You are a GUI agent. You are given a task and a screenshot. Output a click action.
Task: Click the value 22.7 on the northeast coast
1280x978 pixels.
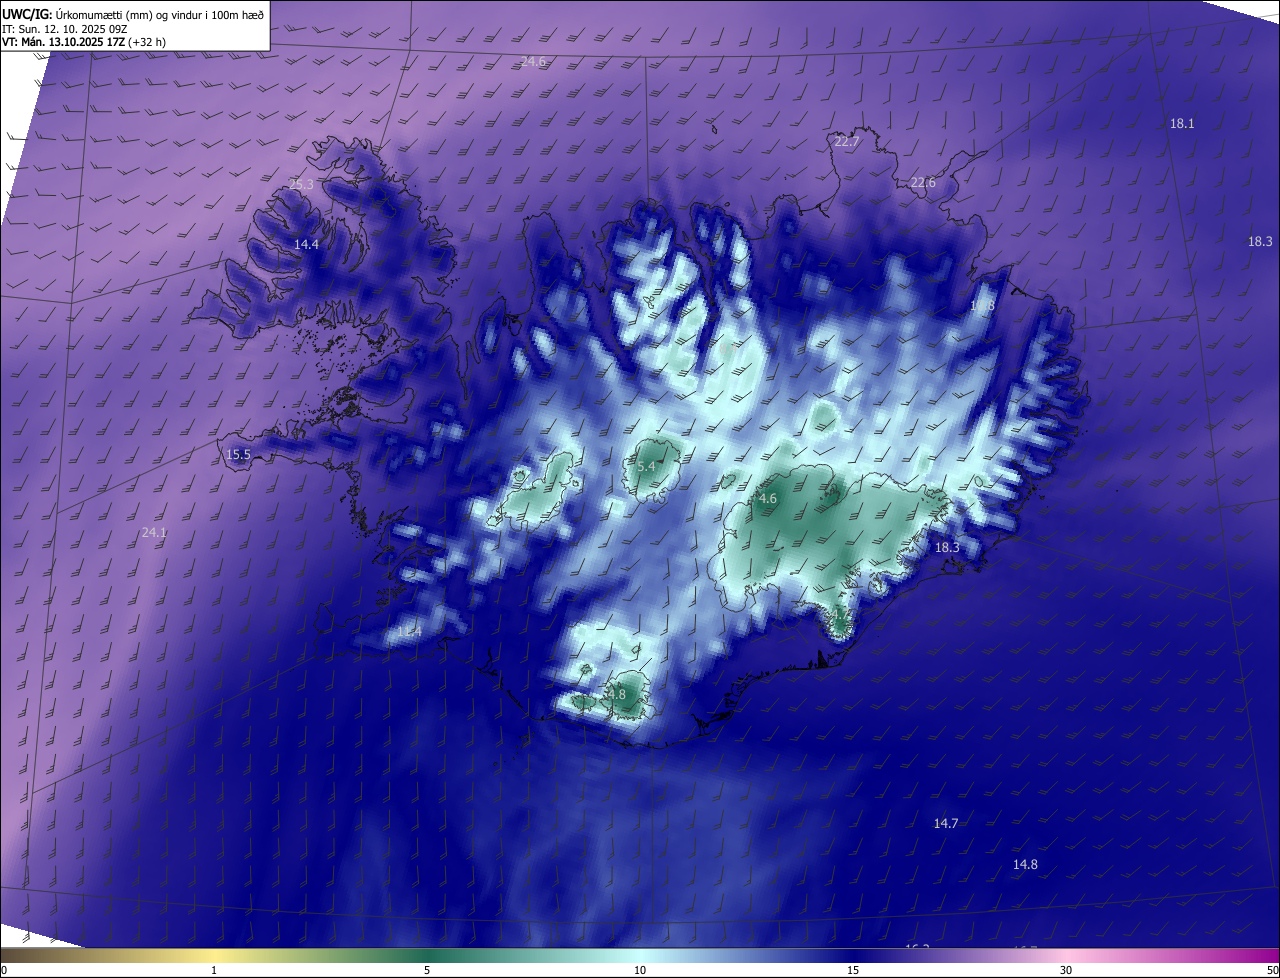pyautogui.click(x=846, y=142)
